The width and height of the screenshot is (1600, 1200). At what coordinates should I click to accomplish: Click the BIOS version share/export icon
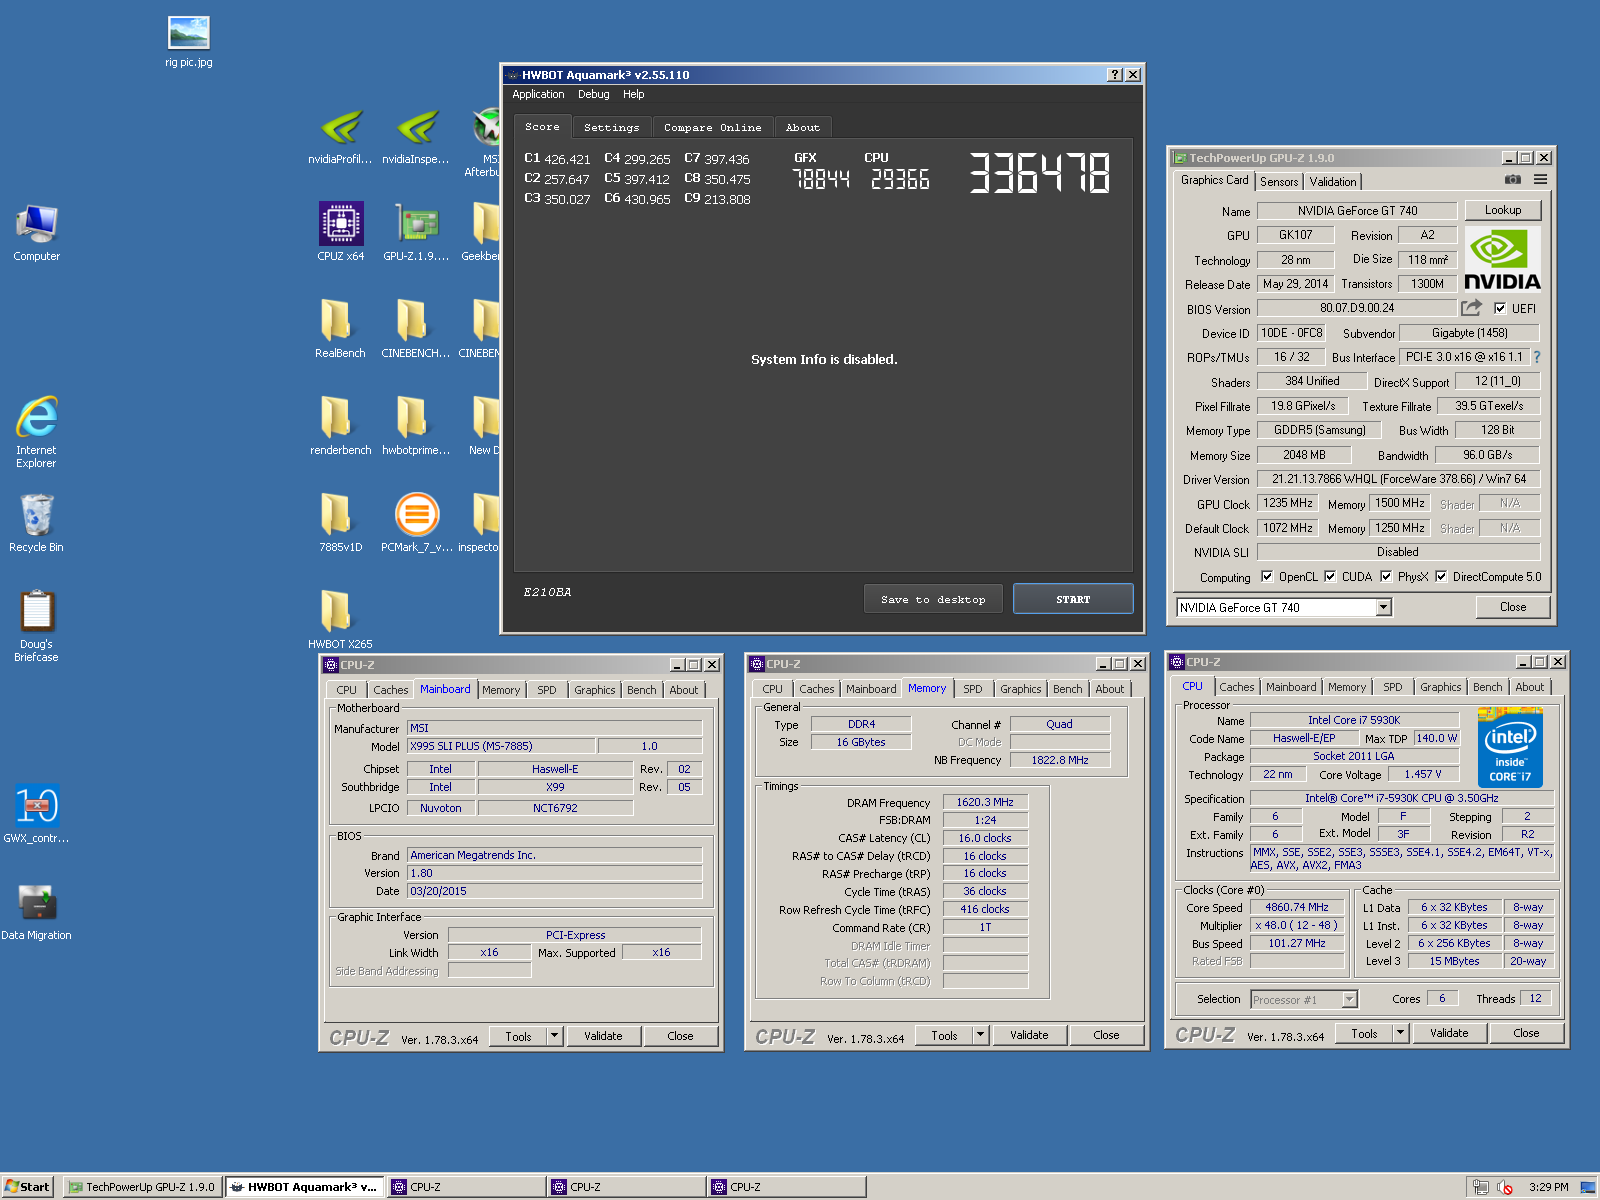tap(1471, 308)
